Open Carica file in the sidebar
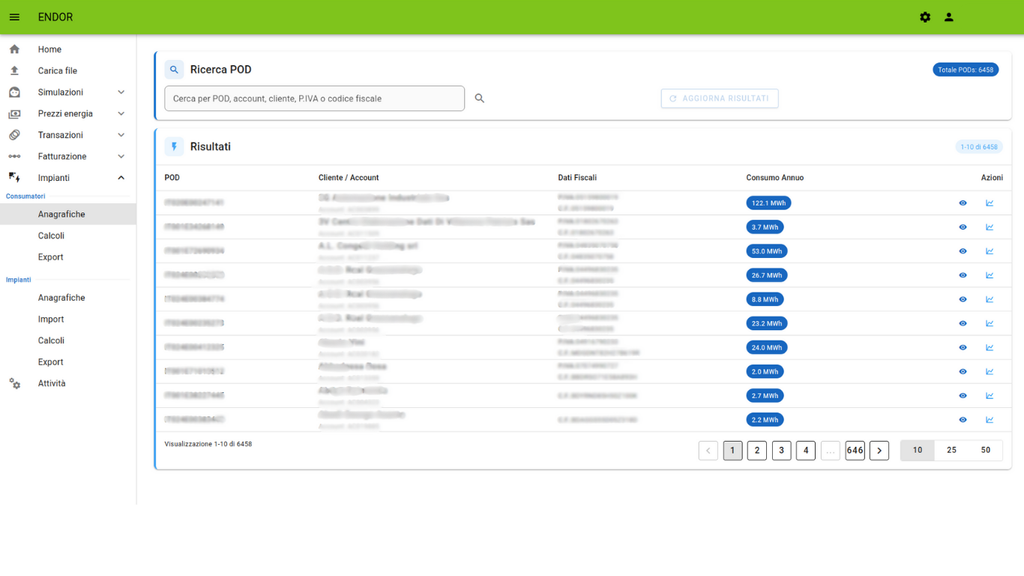 click(x=57, y=71)
